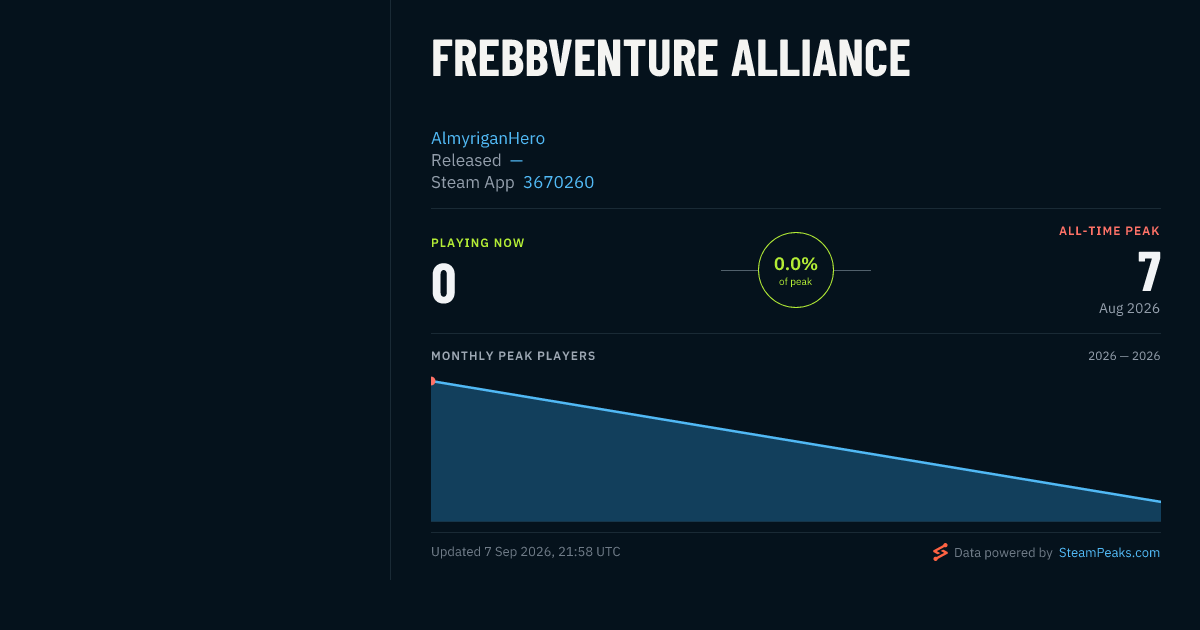
Task: Click the Playing Now label
Action: (478, 243)
